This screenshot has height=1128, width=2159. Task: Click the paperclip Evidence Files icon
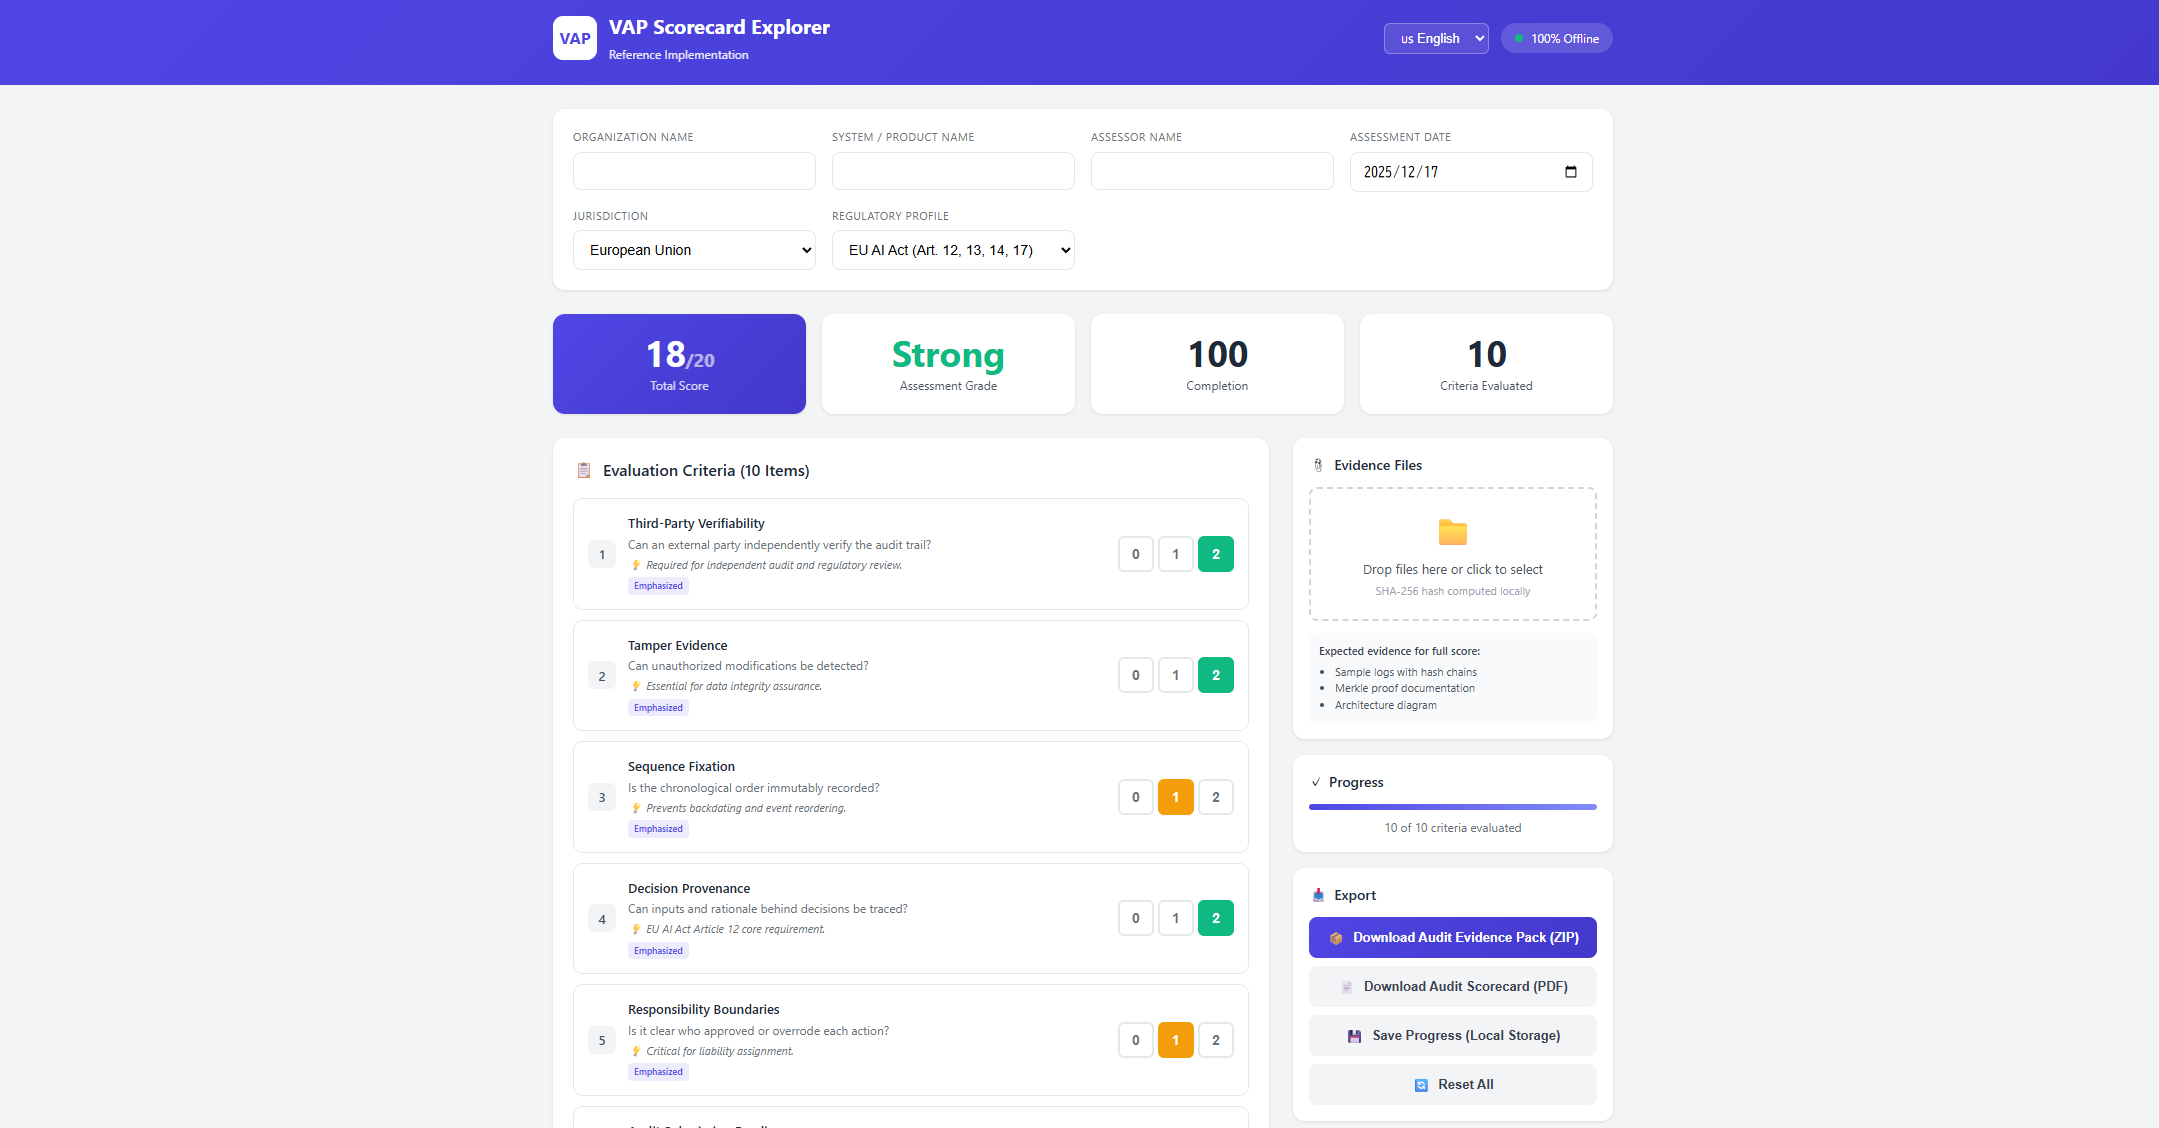tap(1318, 466)
